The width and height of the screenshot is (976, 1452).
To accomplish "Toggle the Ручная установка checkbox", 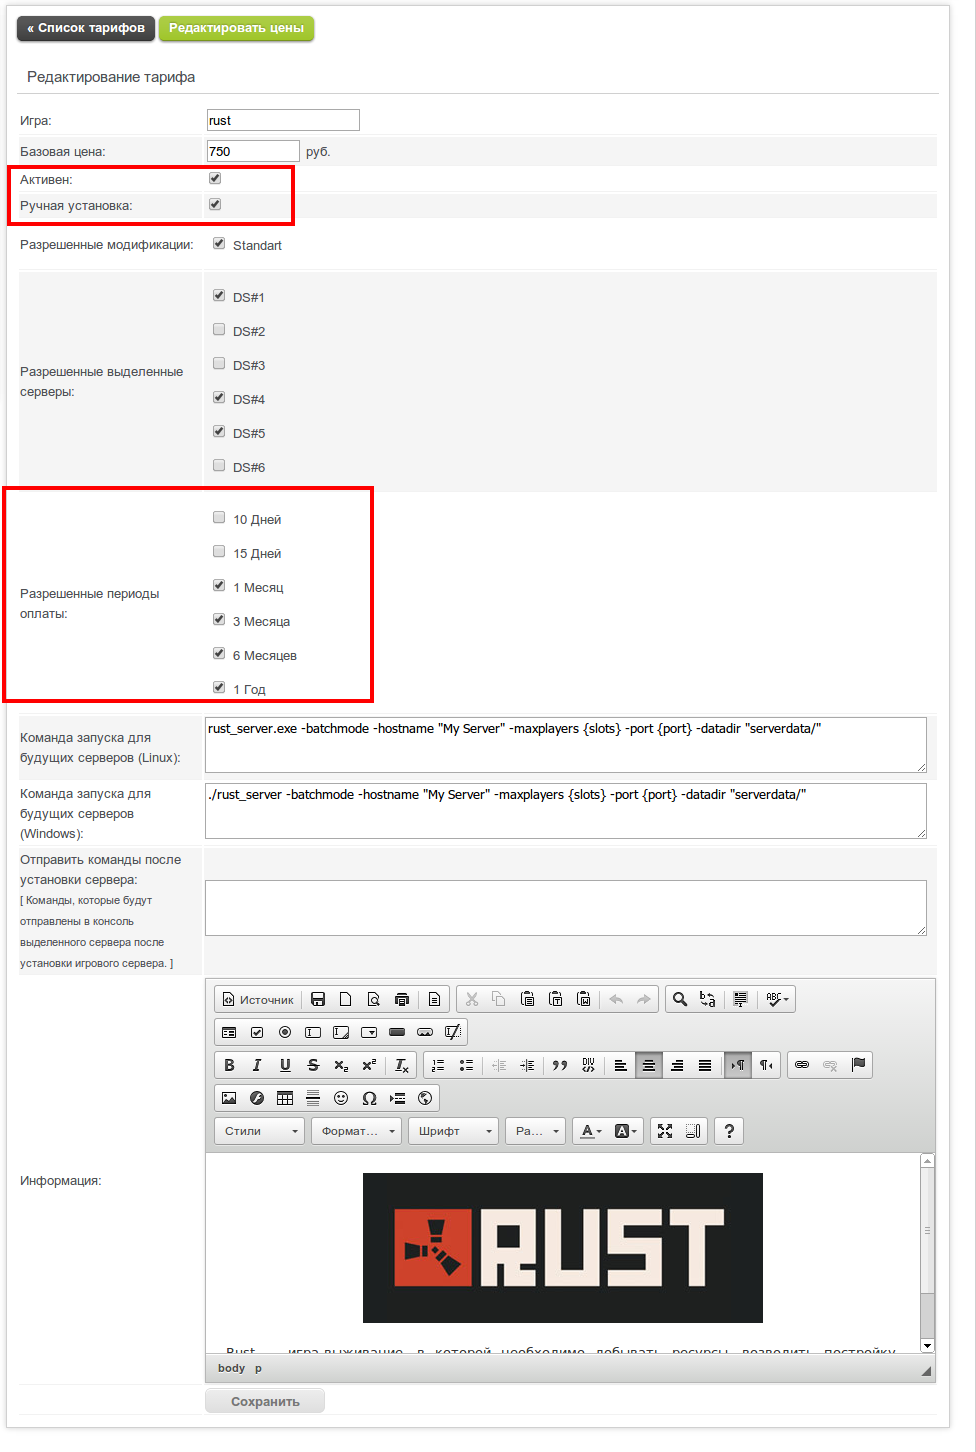I will tap(215, 204).
